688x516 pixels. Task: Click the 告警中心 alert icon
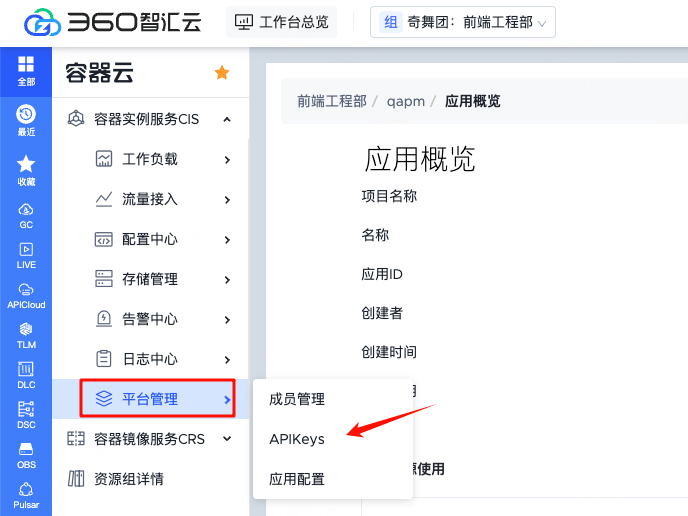104,319
